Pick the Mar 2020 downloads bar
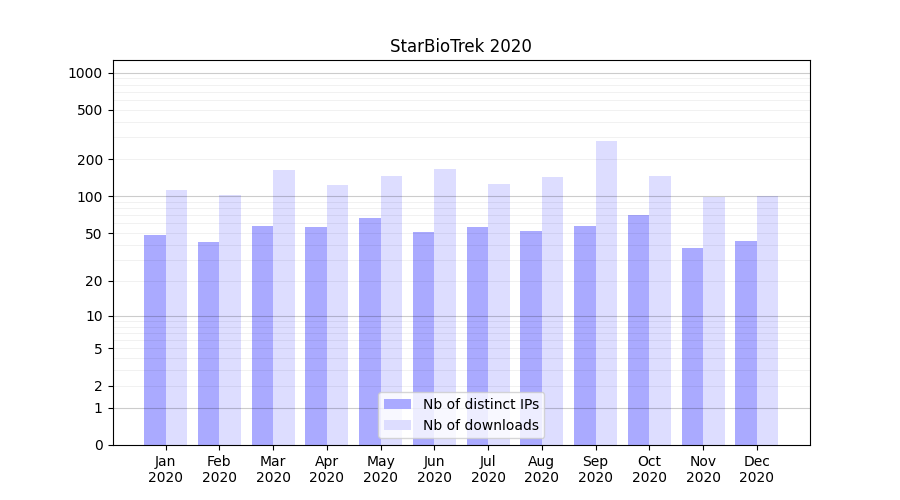900x500 pixels. [284, 307]
